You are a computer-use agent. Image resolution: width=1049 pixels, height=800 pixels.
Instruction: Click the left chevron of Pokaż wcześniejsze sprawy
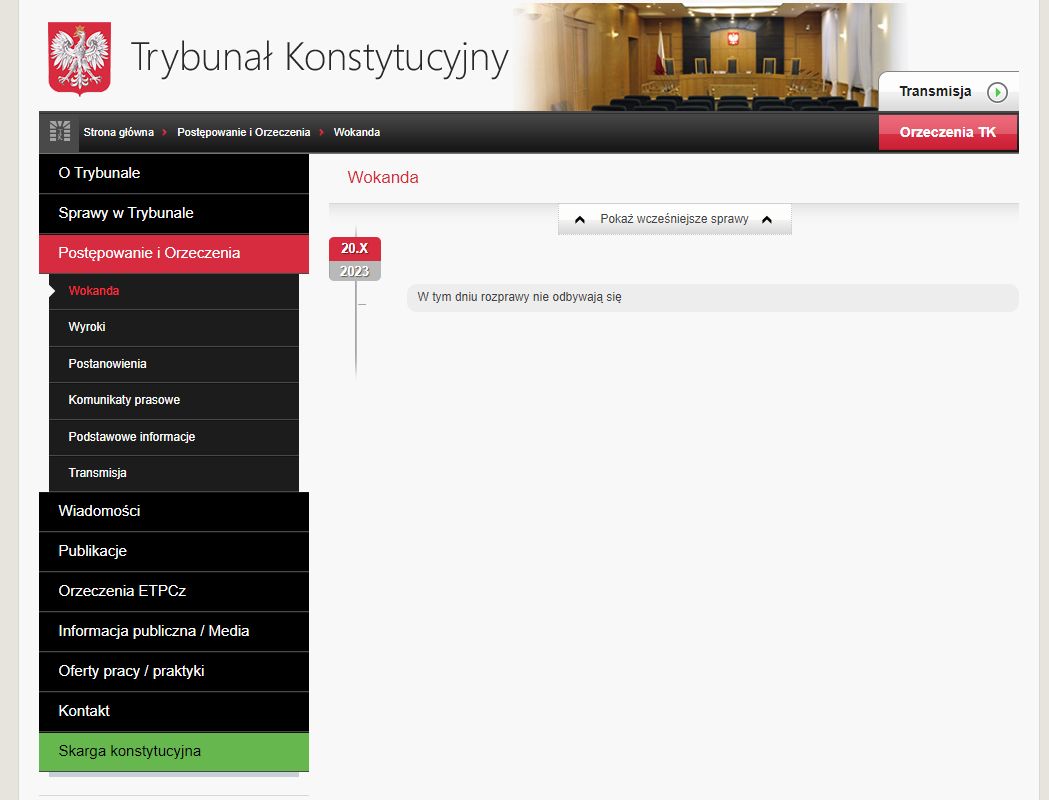(x=580, y=219)
